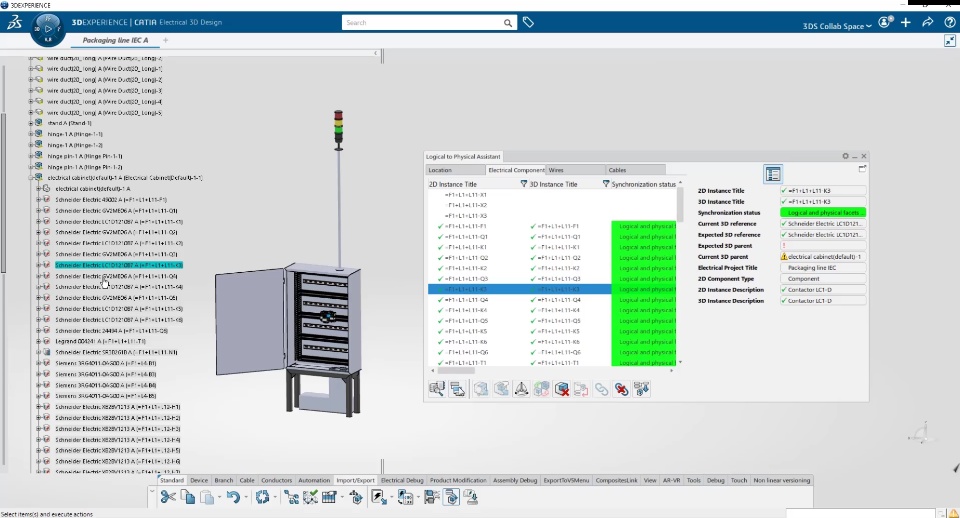Expand hinge-1 A (Hinge-1-1) node

(x=31, y=134)
